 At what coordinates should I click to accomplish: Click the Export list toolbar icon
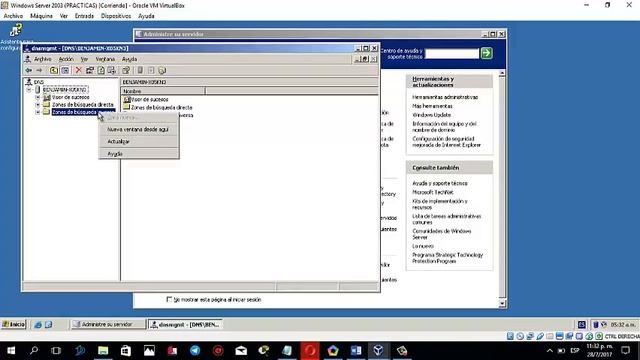(111, 71)
